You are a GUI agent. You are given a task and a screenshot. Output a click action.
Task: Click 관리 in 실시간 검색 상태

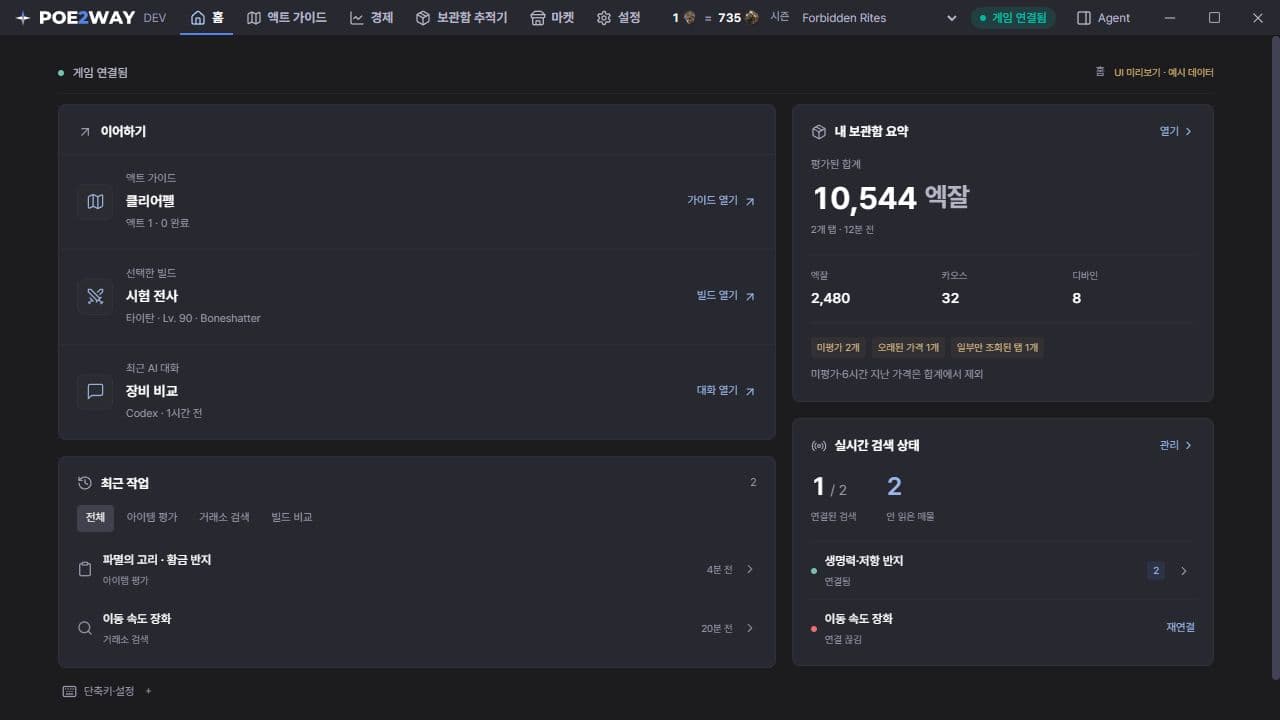coord(1176,445)
